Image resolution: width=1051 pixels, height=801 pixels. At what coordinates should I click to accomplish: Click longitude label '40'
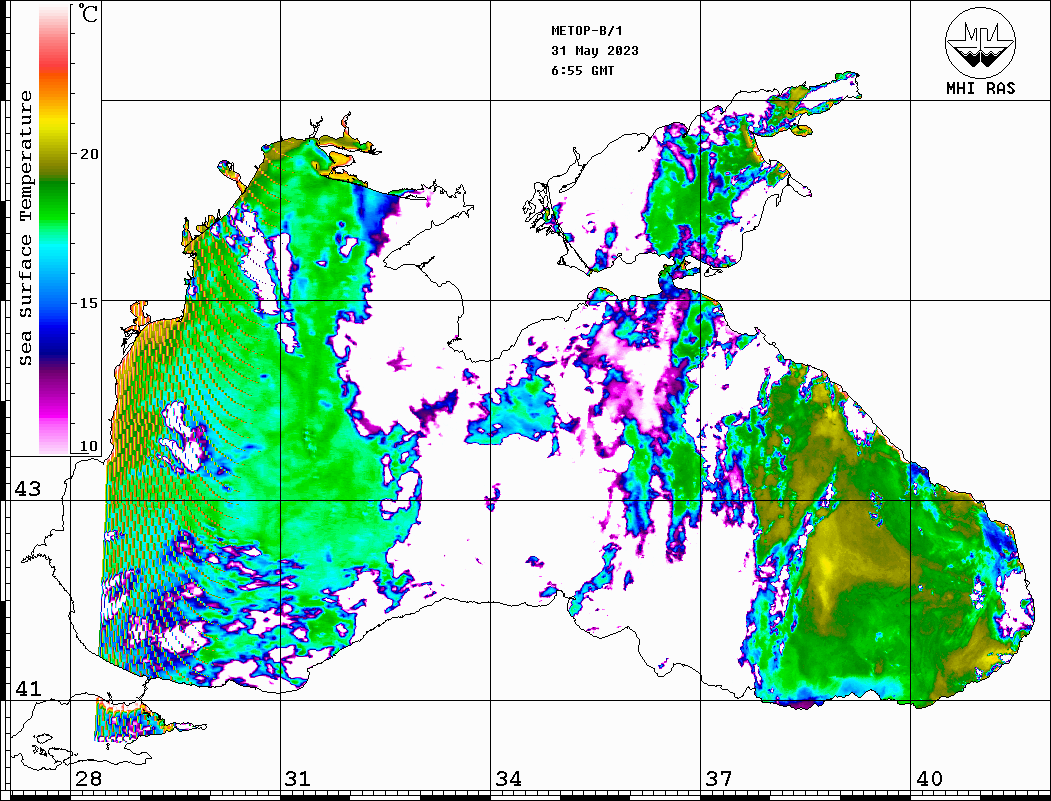[x=929, y=779]
